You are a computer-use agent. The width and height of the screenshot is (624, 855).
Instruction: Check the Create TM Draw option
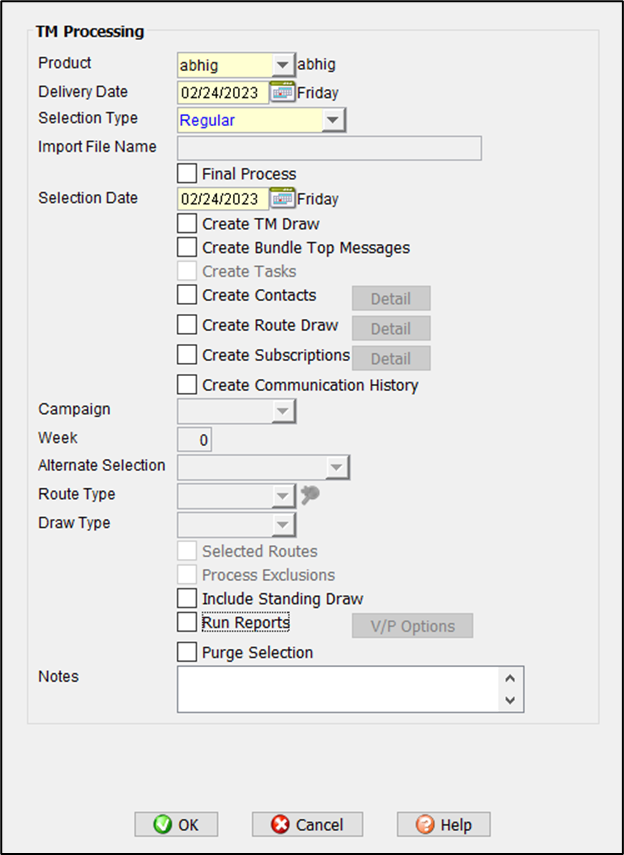[x=187, y=223]
